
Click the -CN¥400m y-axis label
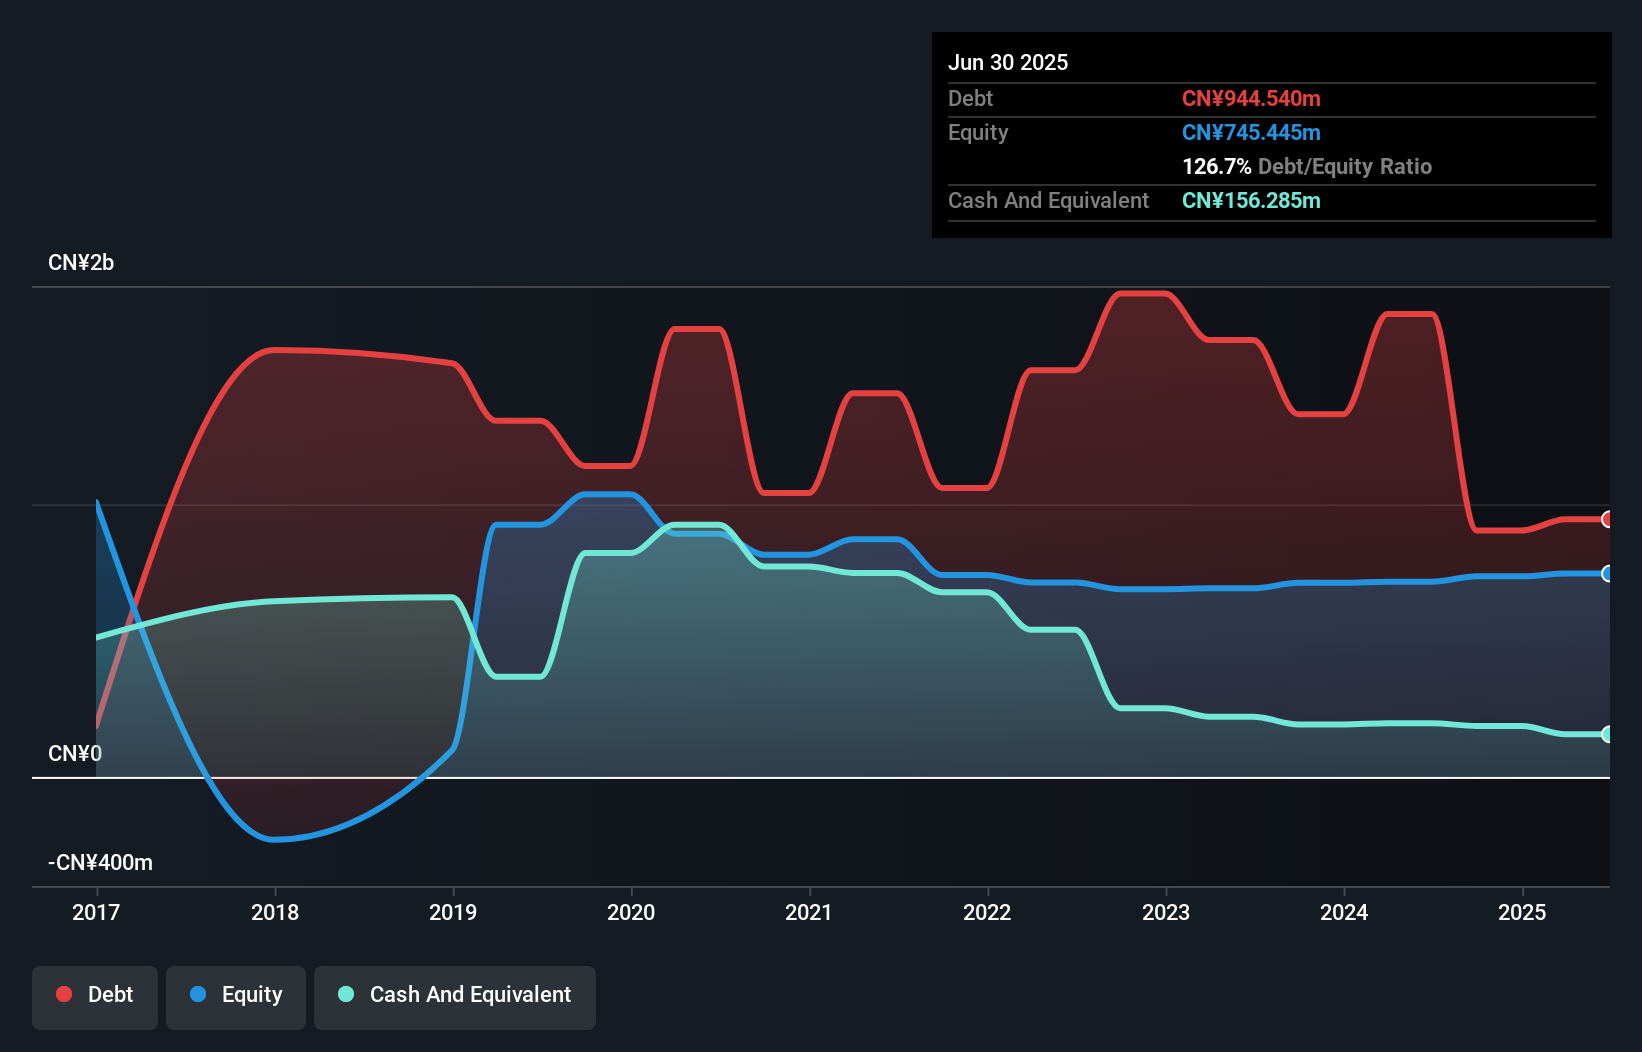tap(100, 862)
